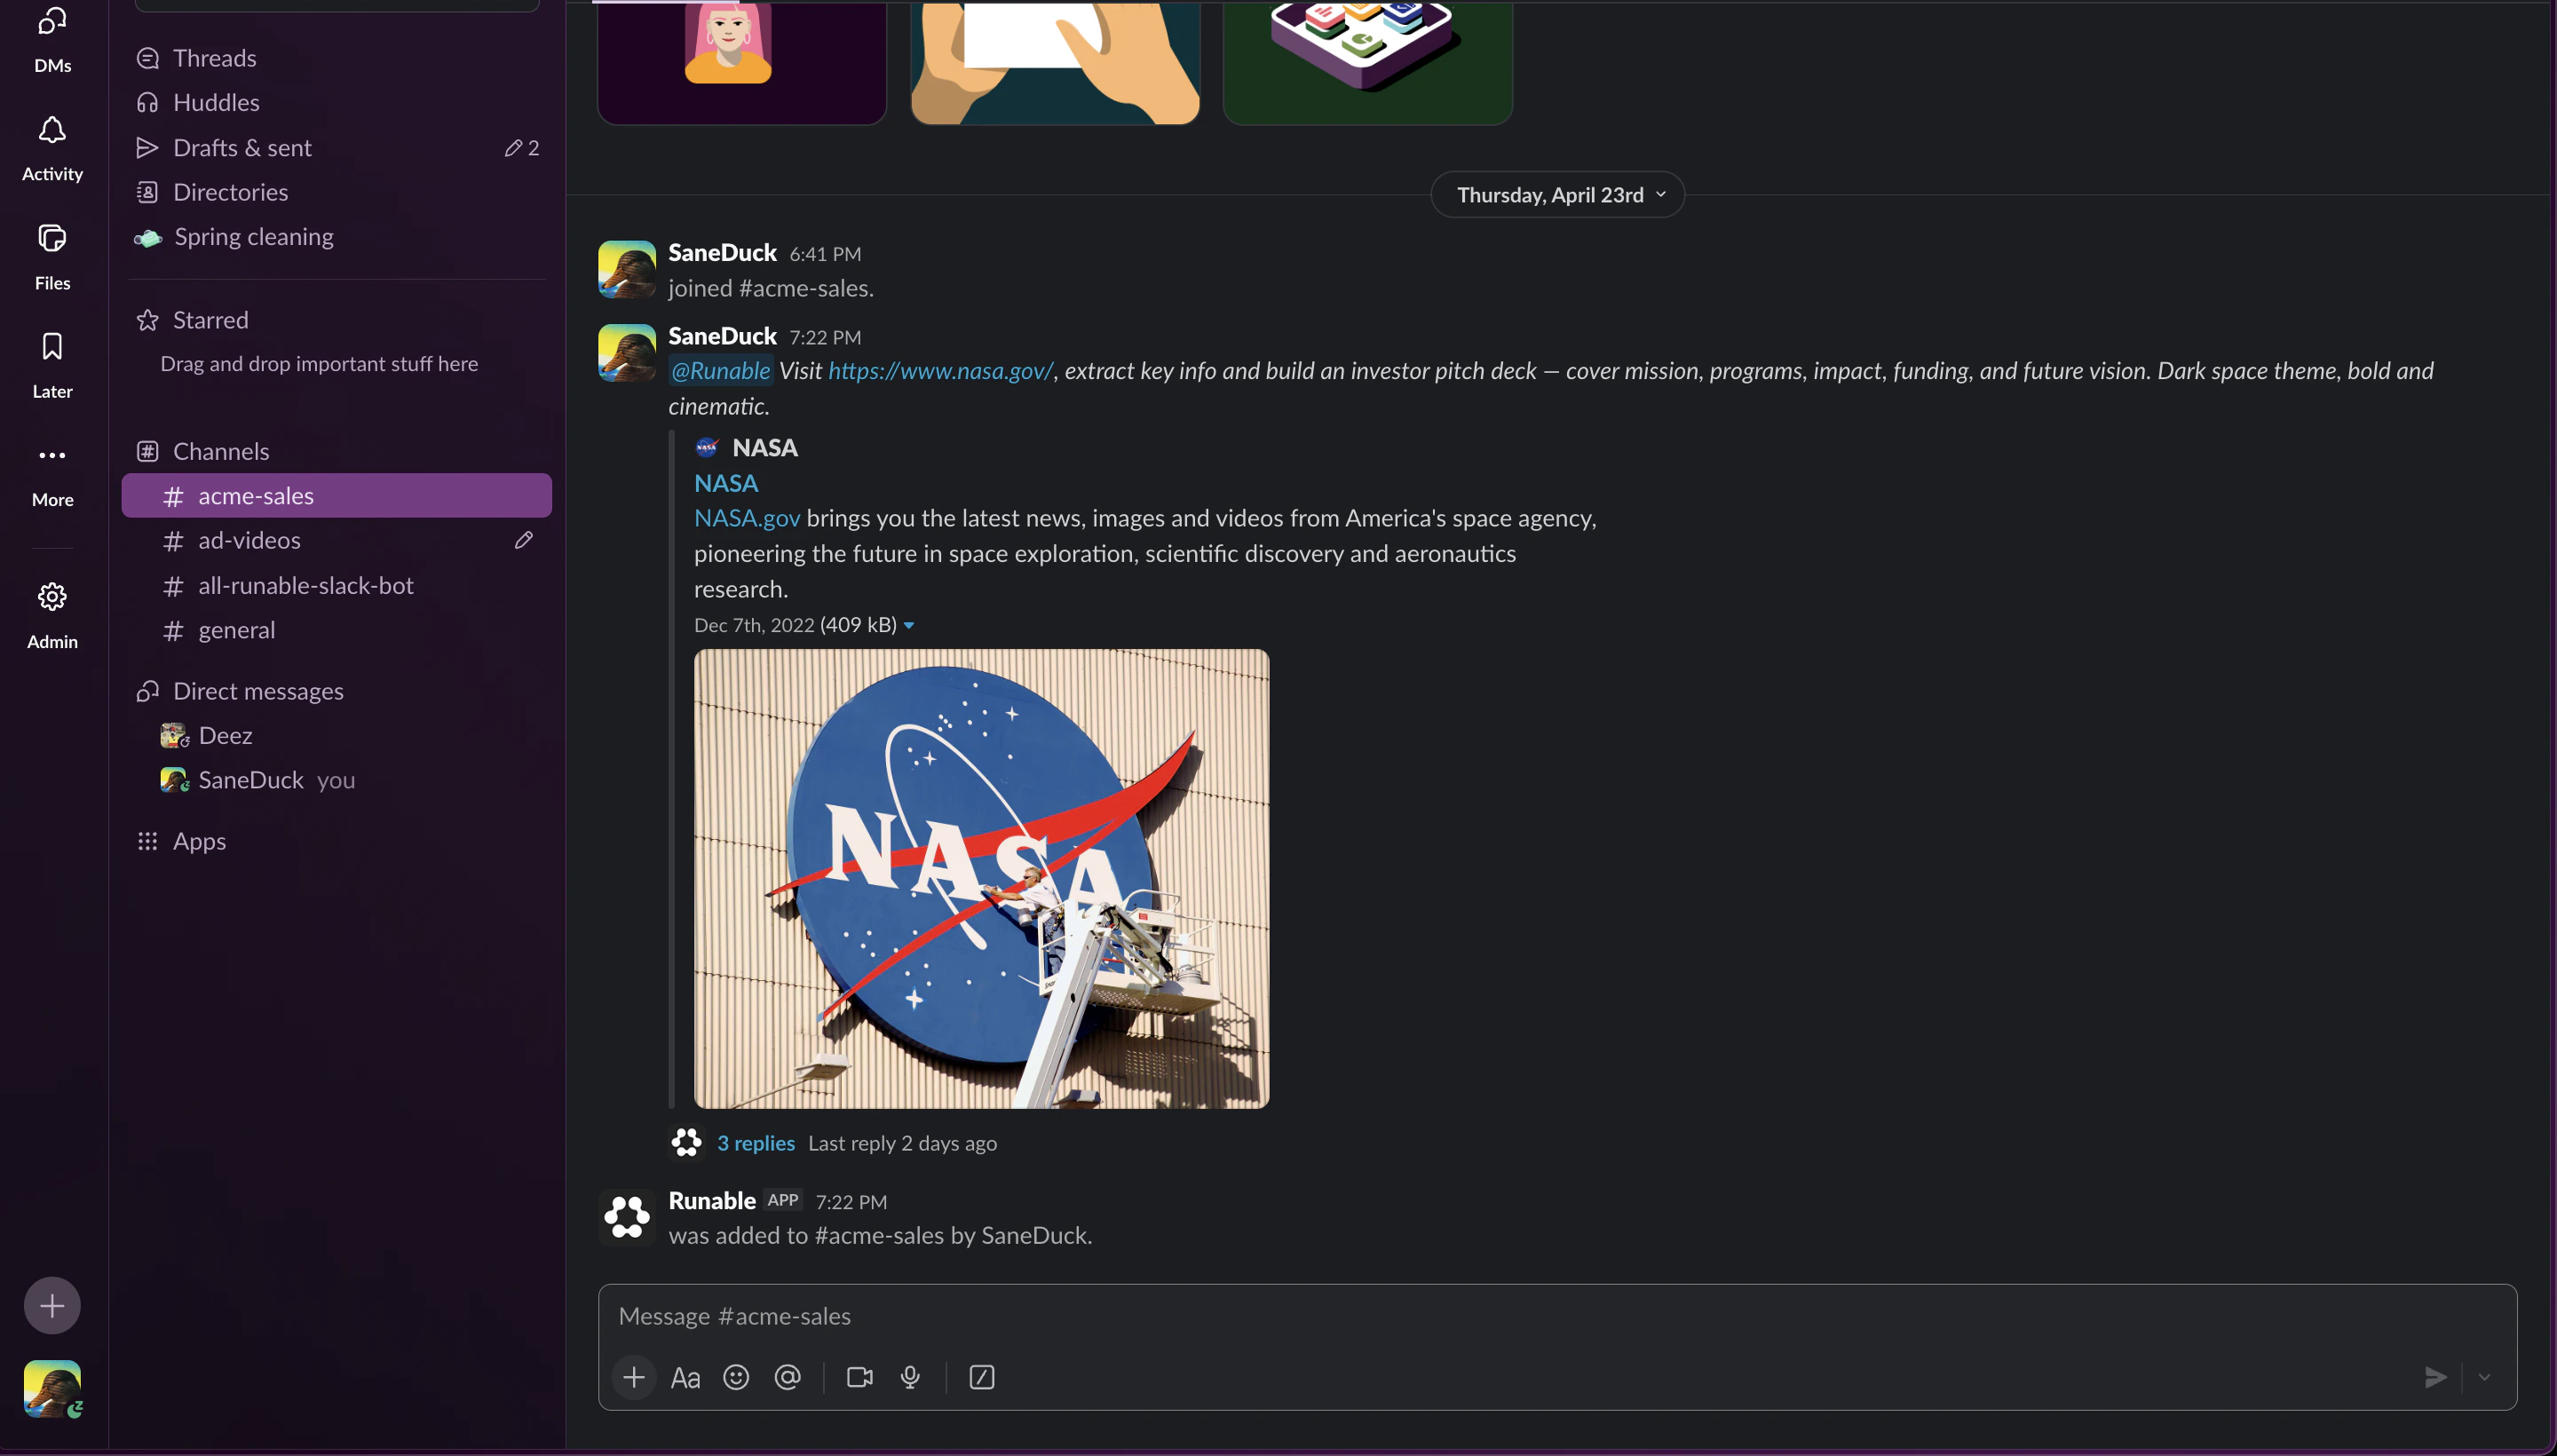Click the Last reply 2 days ago text
This screenshot has height=1456, width=2557.
(902, 1143)
